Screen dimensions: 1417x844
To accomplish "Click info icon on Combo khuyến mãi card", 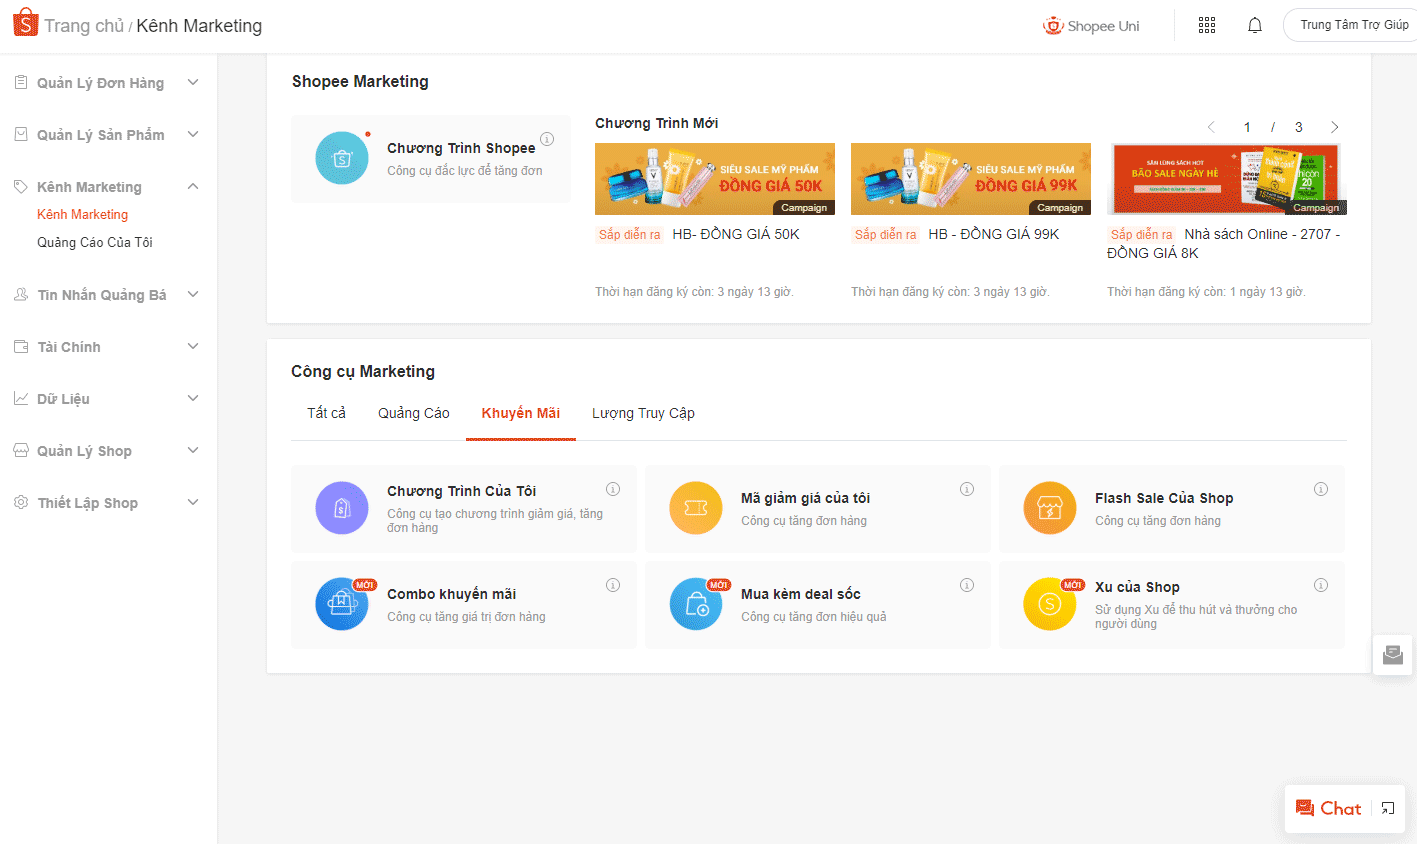I will coord(613,585).
